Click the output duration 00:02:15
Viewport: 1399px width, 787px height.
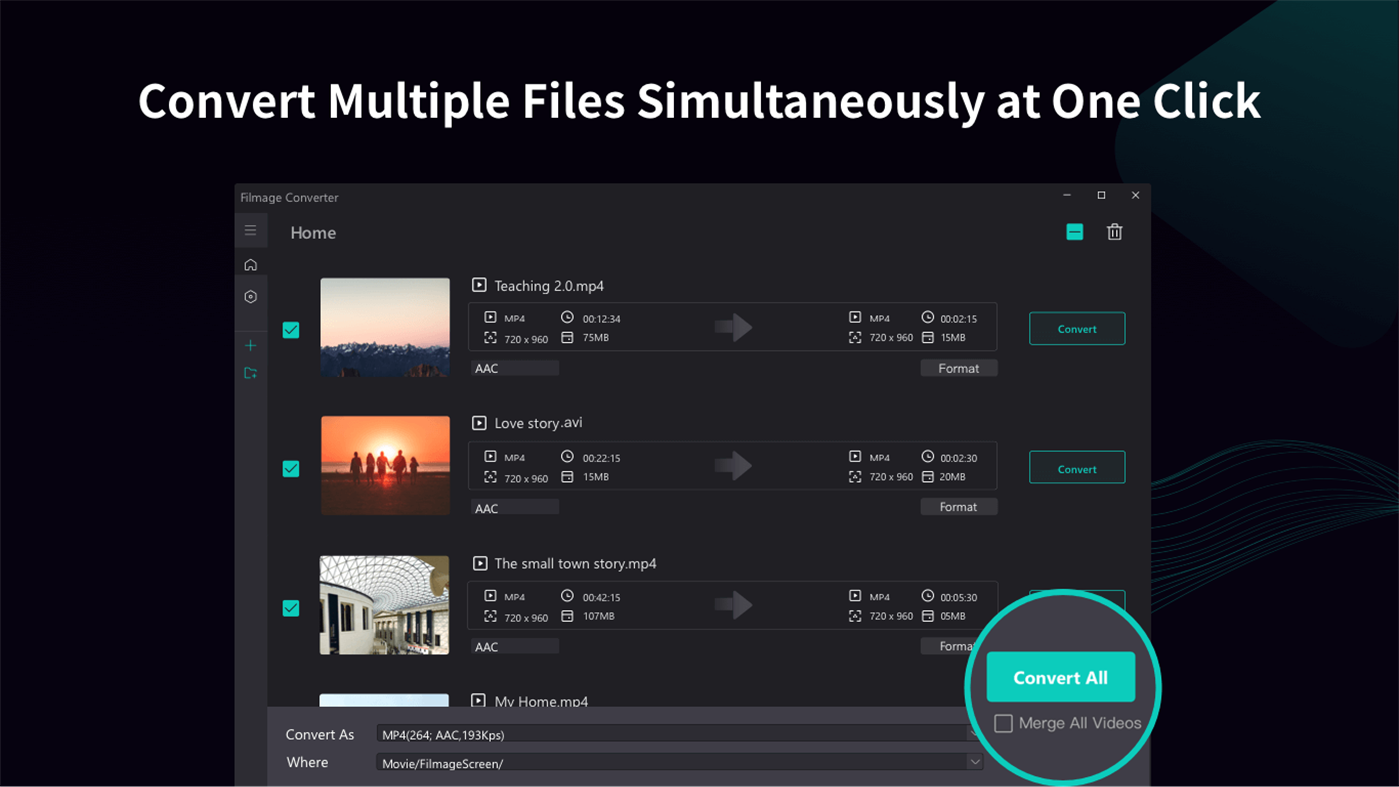point(958,319)
